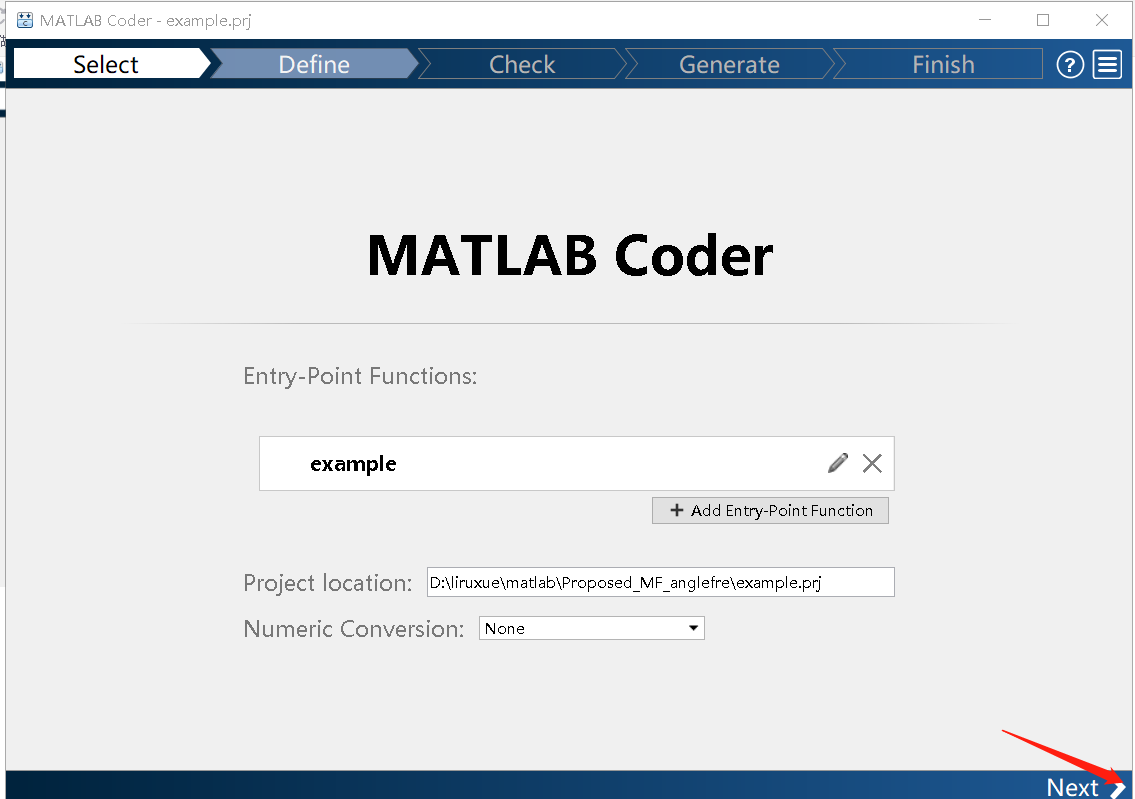Screen dimensions: 1135x799
Task: Click the Project location text field
Action: tap(660, 582)
